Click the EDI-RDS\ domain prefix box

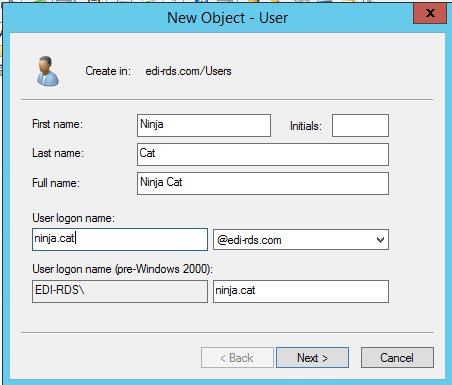(x=120, y=291)
